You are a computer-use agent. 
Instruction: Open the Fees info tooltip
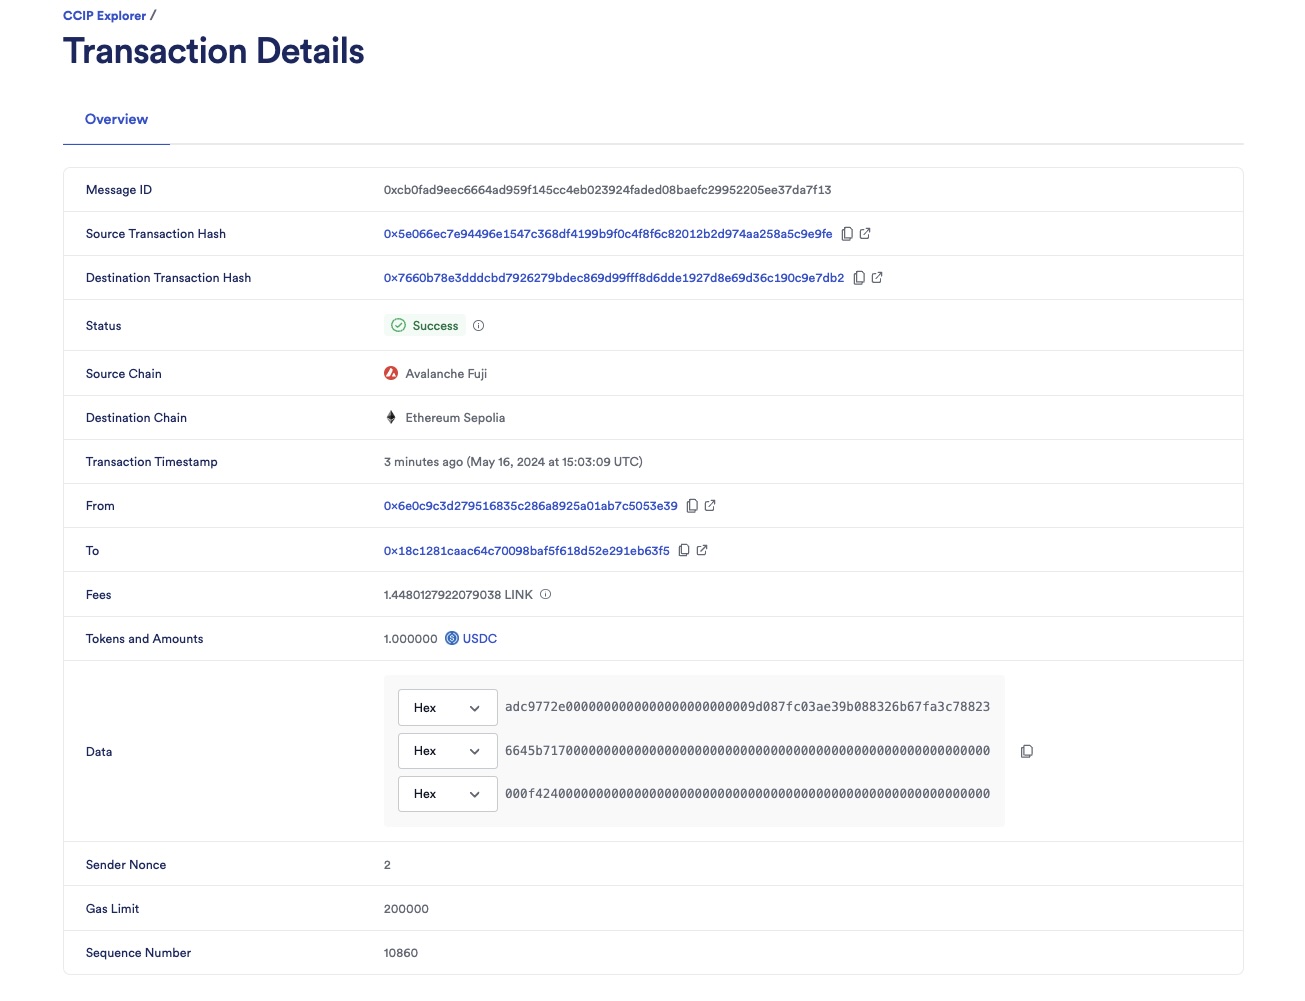pyautogui.click(x=545, y=594)
